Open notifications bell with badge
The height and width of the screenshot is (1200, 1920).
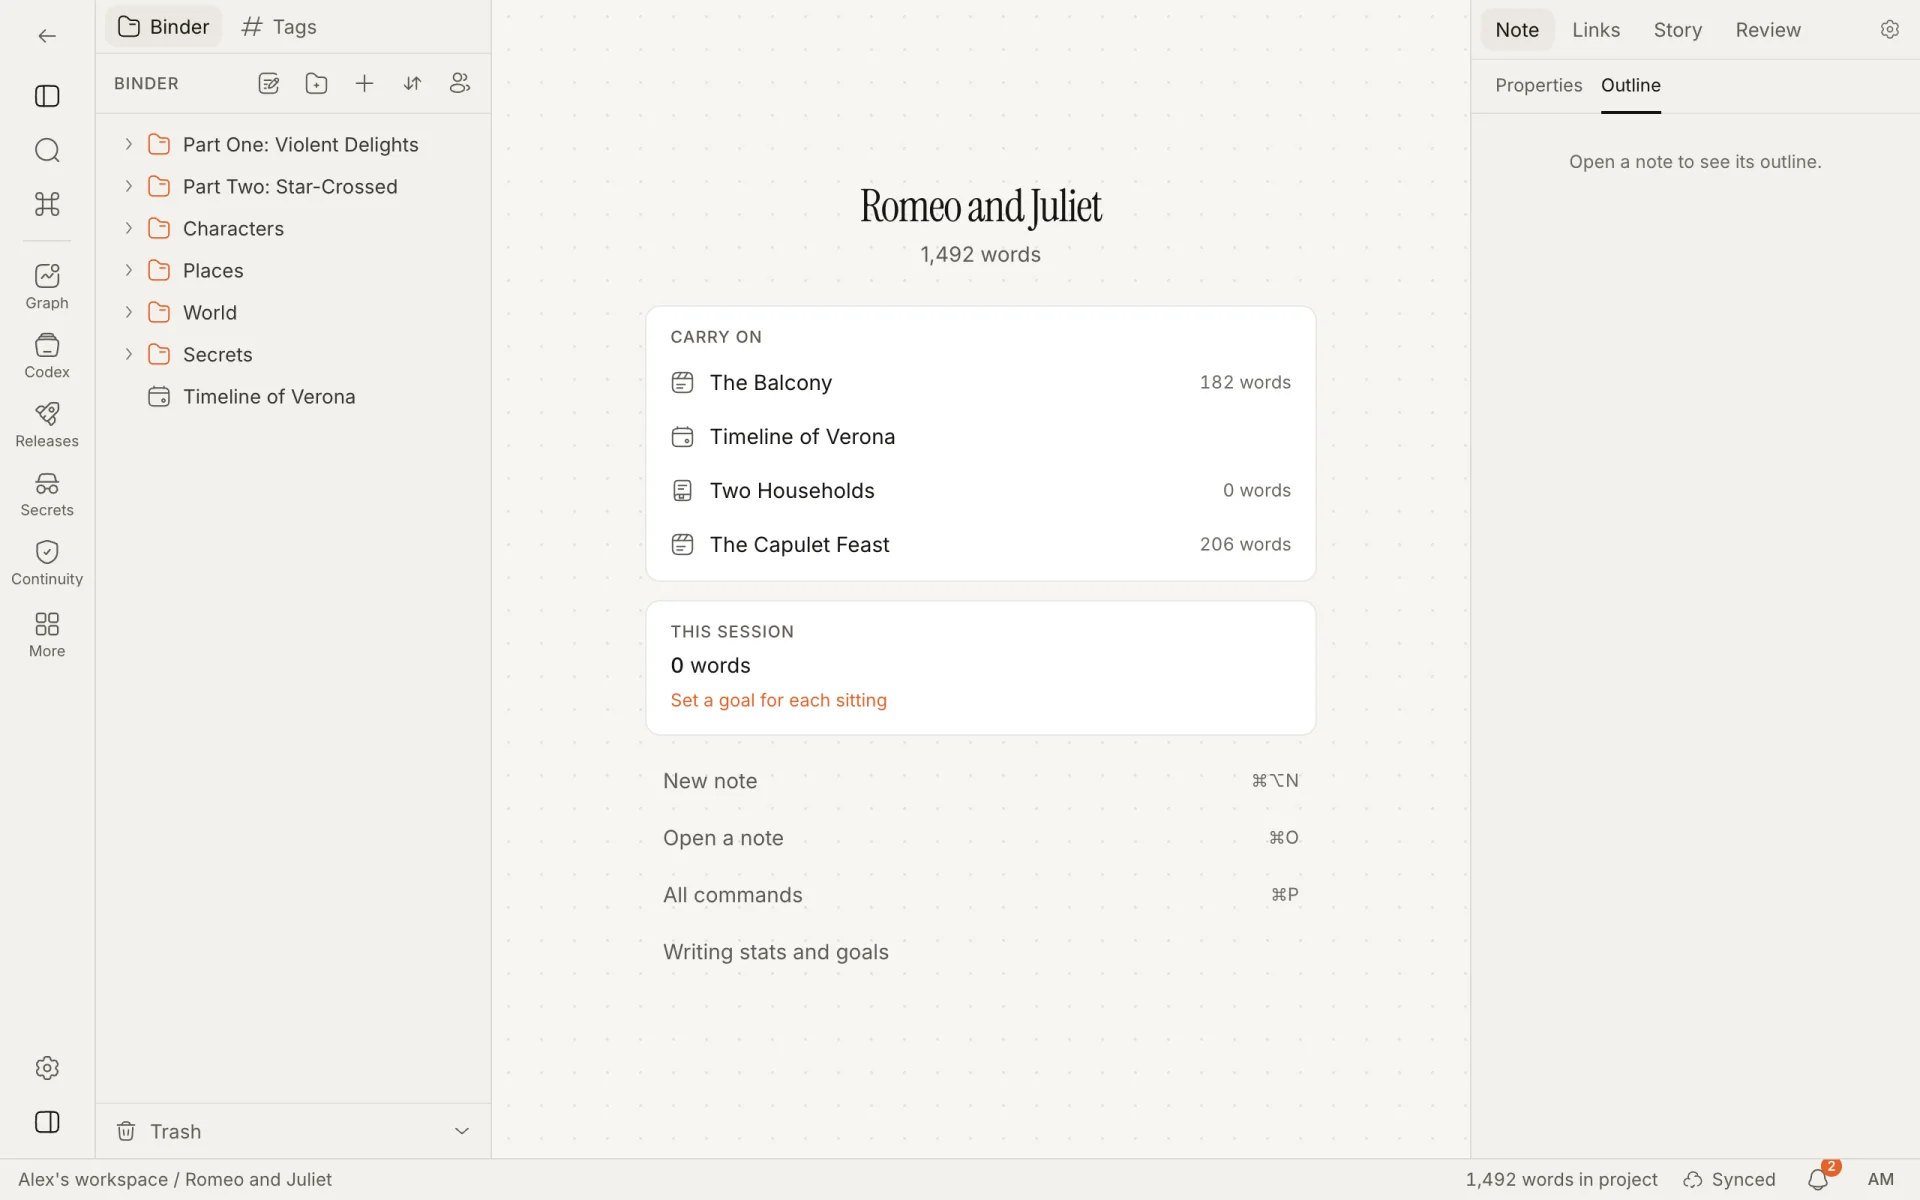point(1819,1179)
